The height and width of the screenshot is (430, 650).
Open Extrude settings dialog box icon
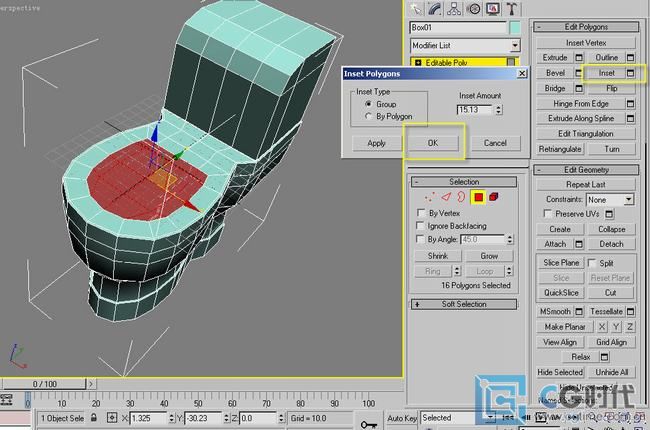579,58
